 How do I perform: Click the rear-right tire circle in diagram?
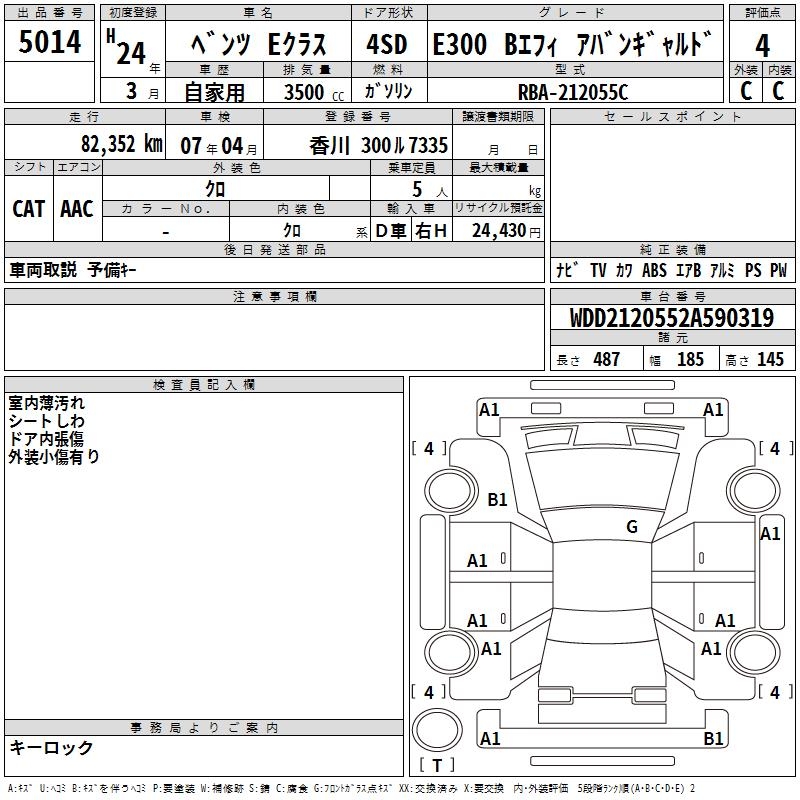[x=754, y=652]
